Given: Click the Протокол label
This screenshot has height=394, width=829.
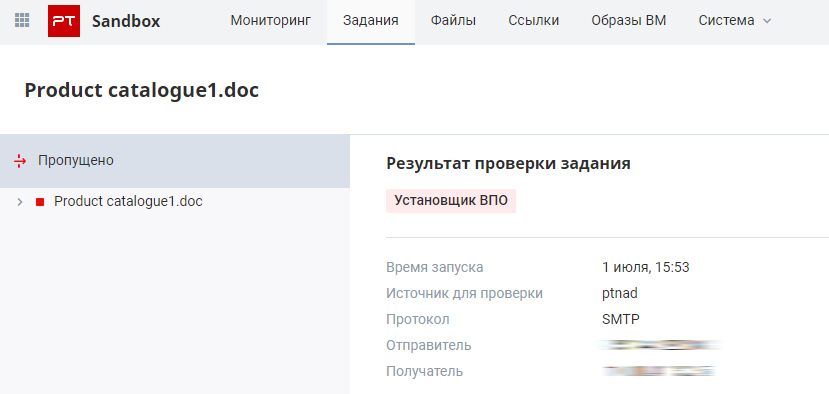Looking at the screenshot, I should [418, 319].
